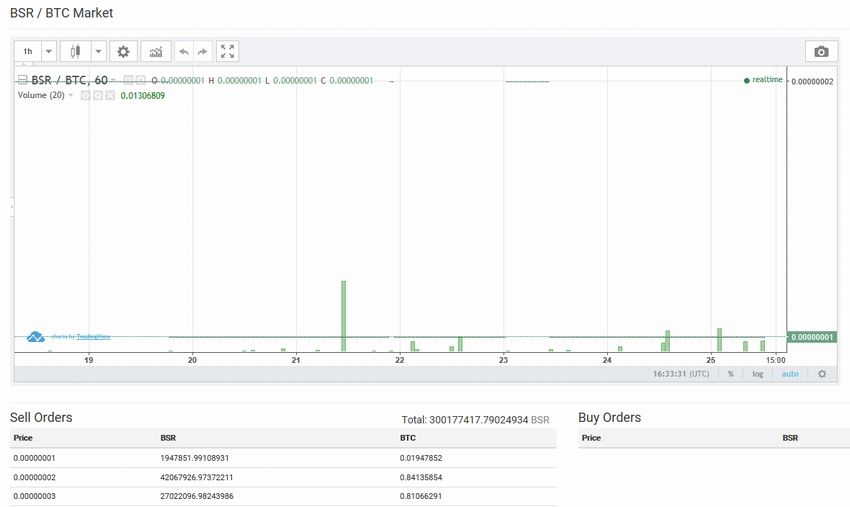Click the TradingView cloud logo
Viewport: 850px width, 507px height.
(36, 337)
